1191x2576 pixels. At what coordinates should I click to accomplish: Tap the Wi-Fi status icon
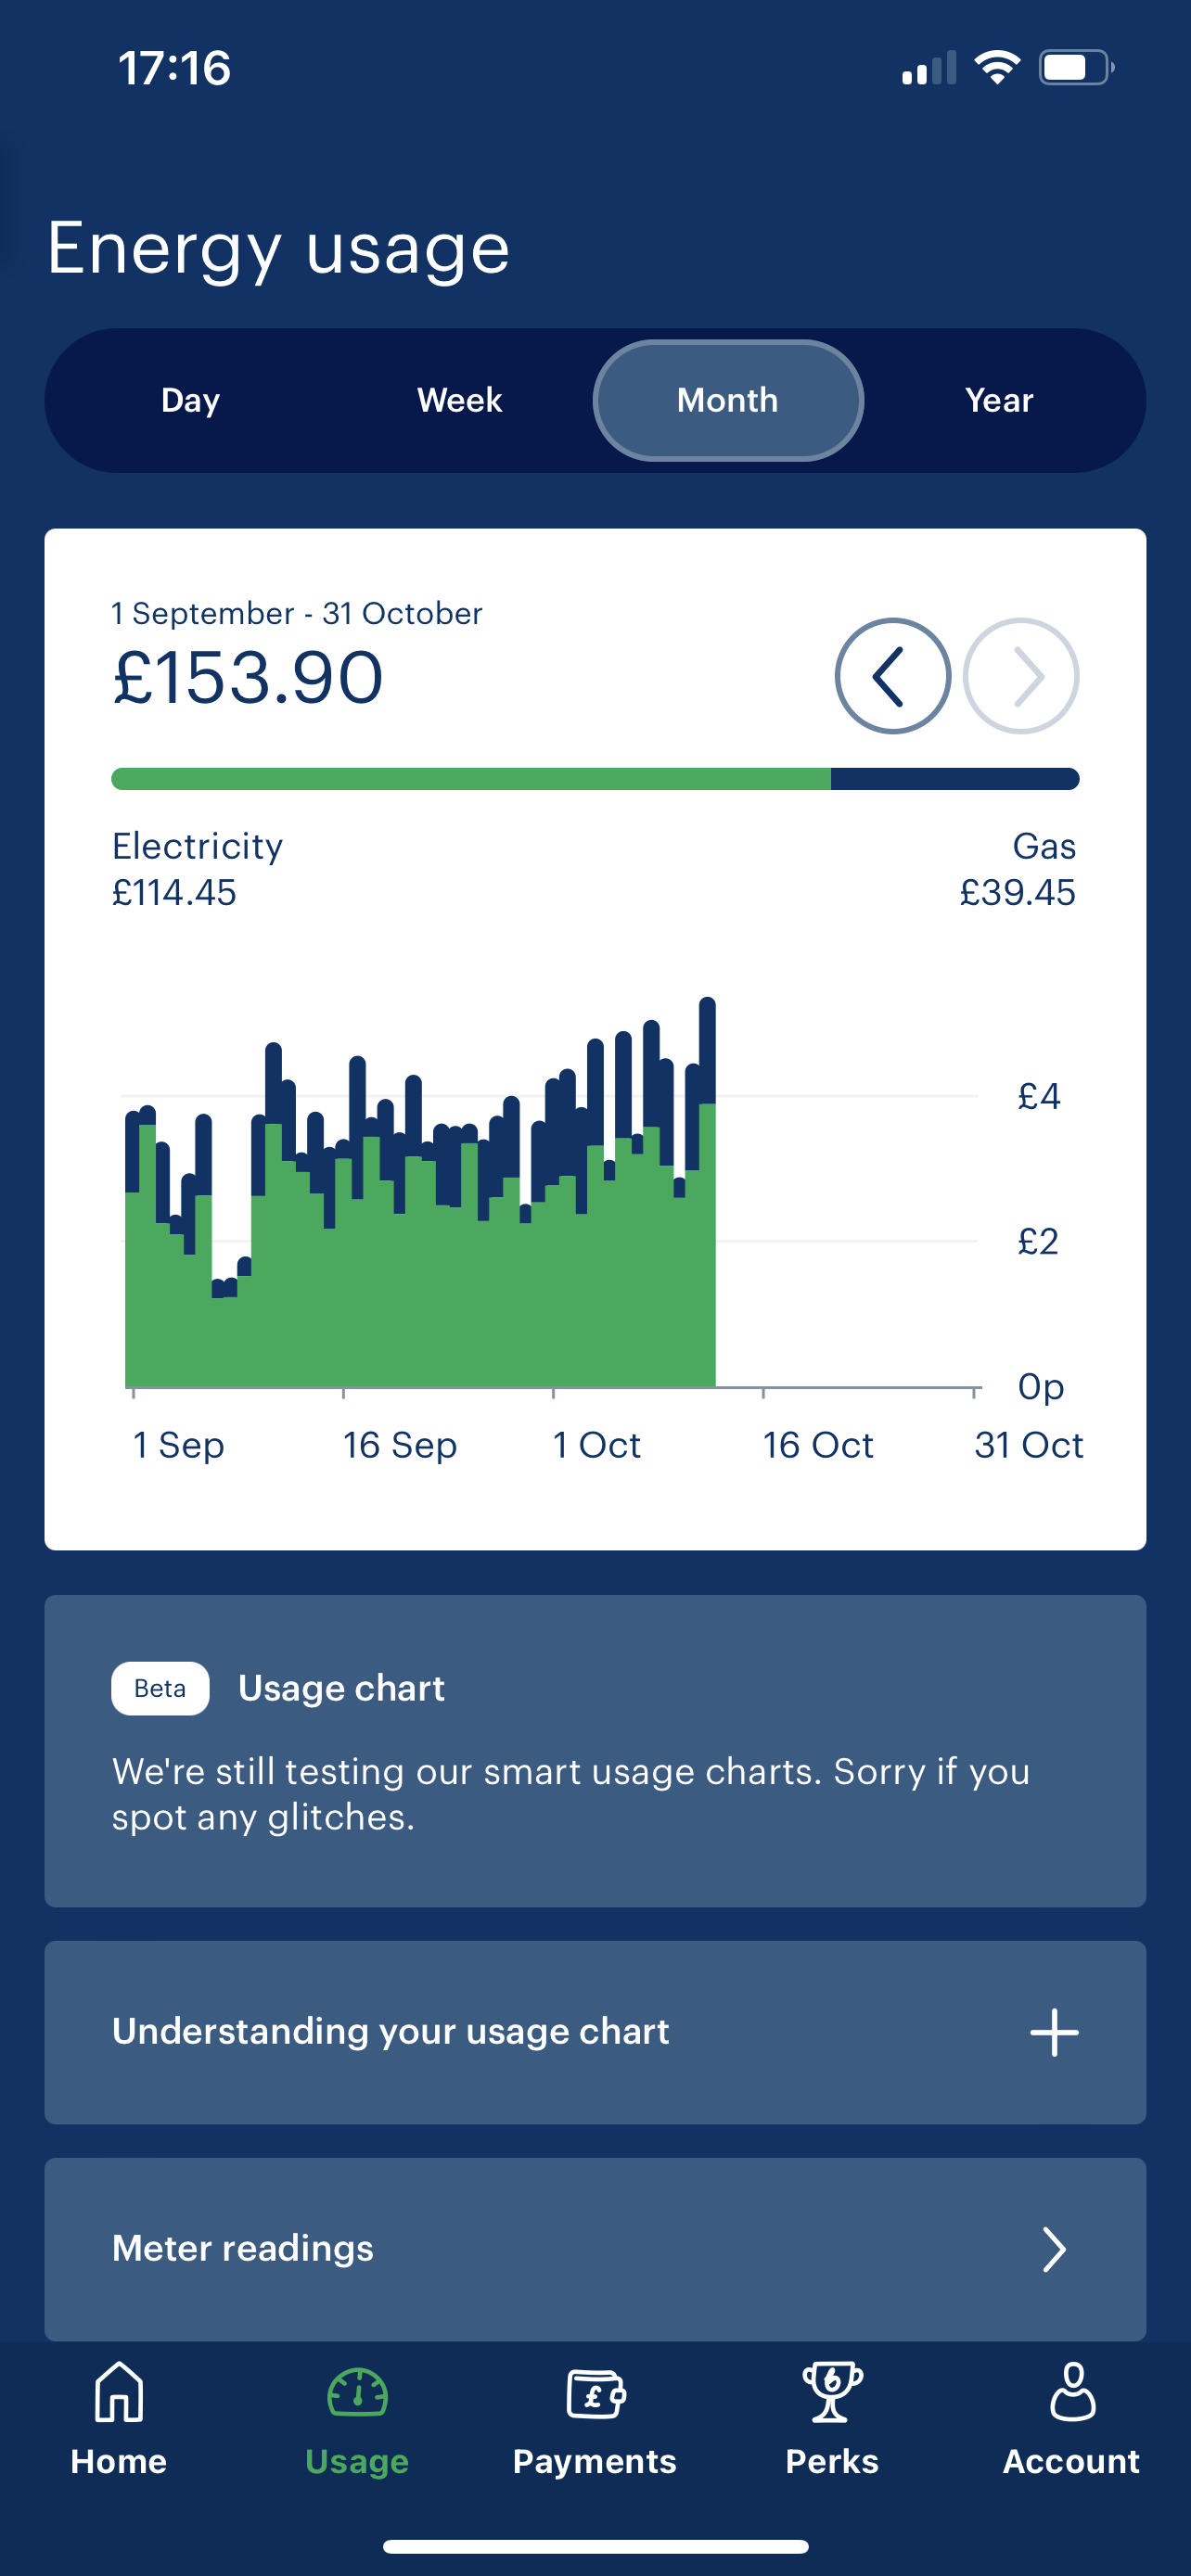tap(997, 68)
